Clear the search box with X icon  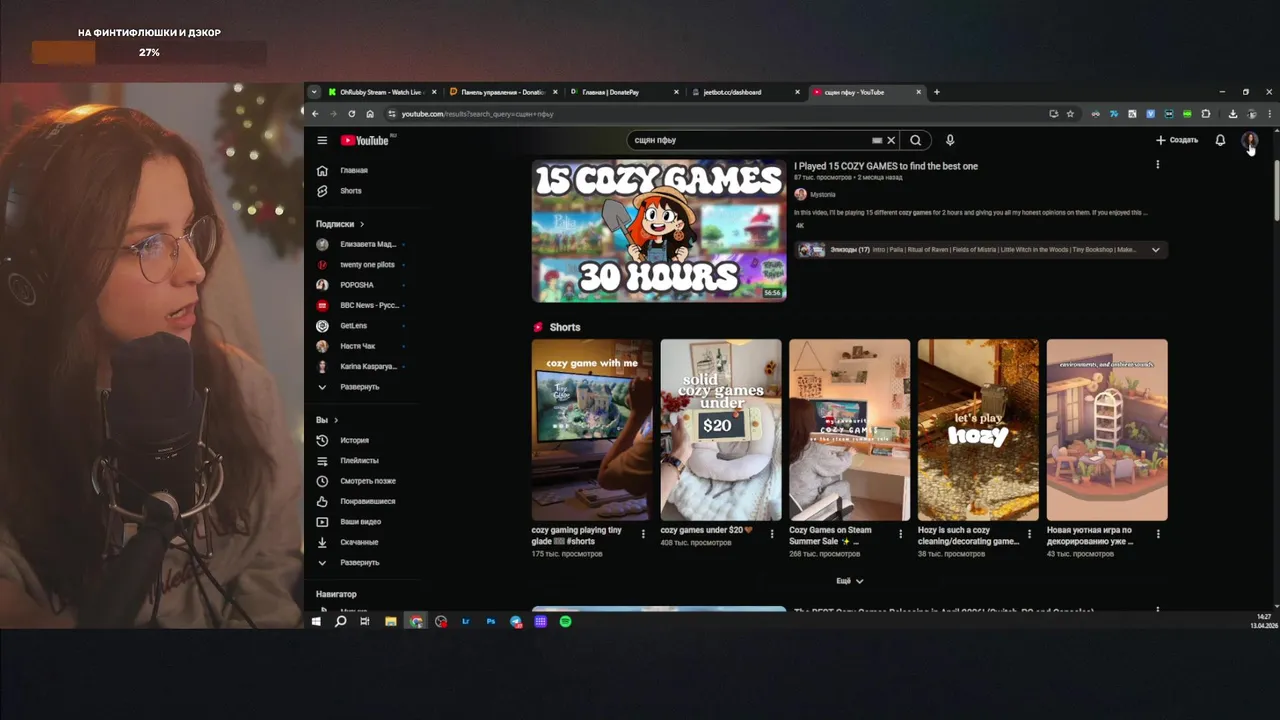pos(891,140)
